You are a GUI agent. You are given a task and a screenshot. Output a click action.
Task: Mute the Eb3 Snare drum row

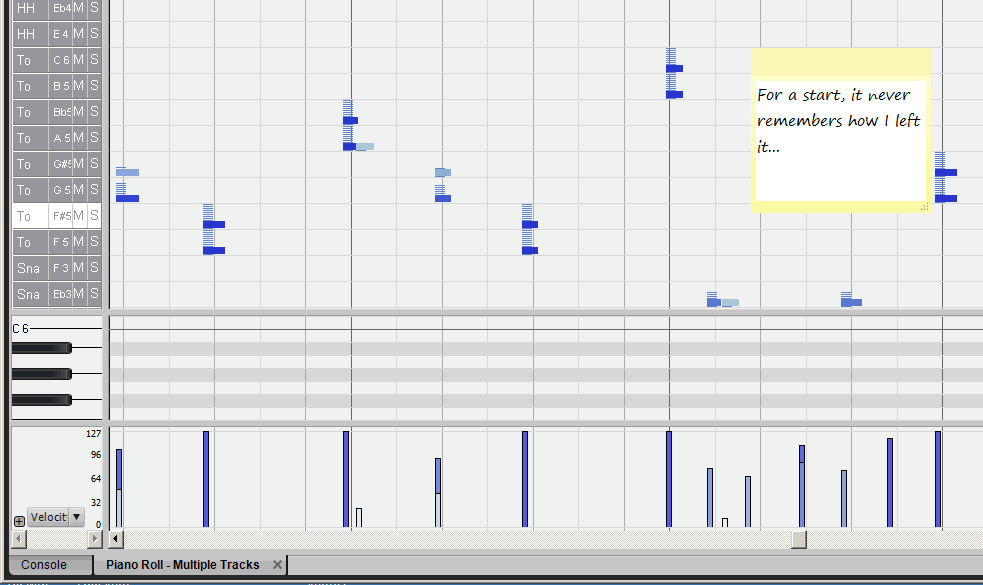click(79, 294)
